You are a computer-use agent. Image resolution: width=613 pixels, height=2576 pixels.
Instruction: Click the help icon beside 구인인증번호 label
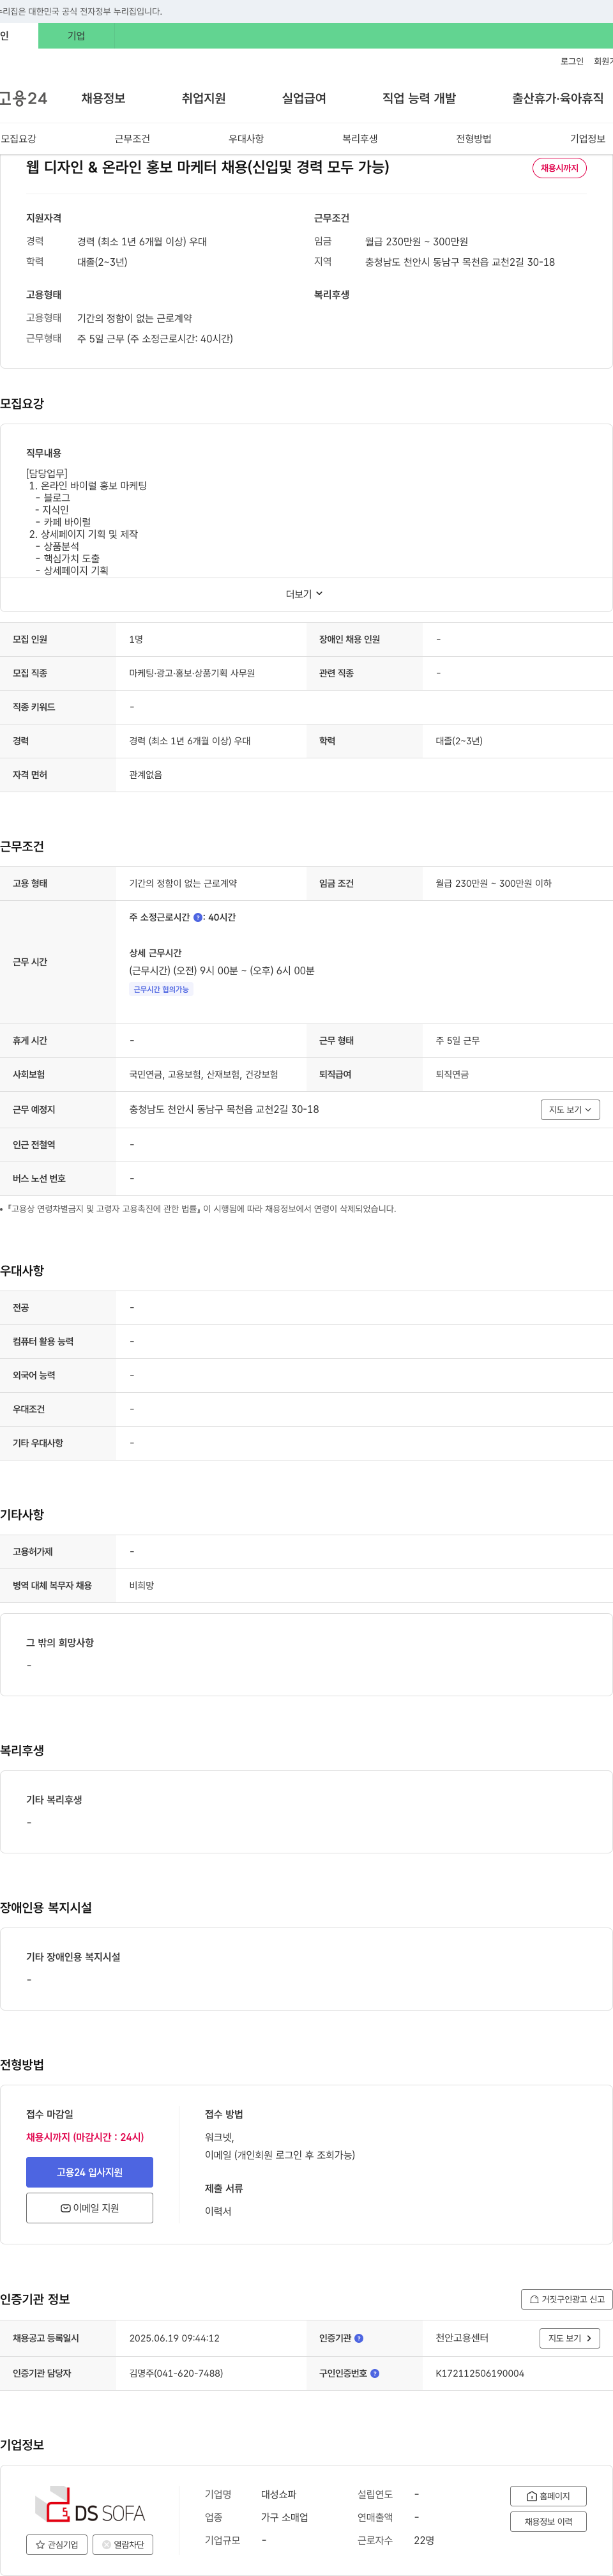375,2373
